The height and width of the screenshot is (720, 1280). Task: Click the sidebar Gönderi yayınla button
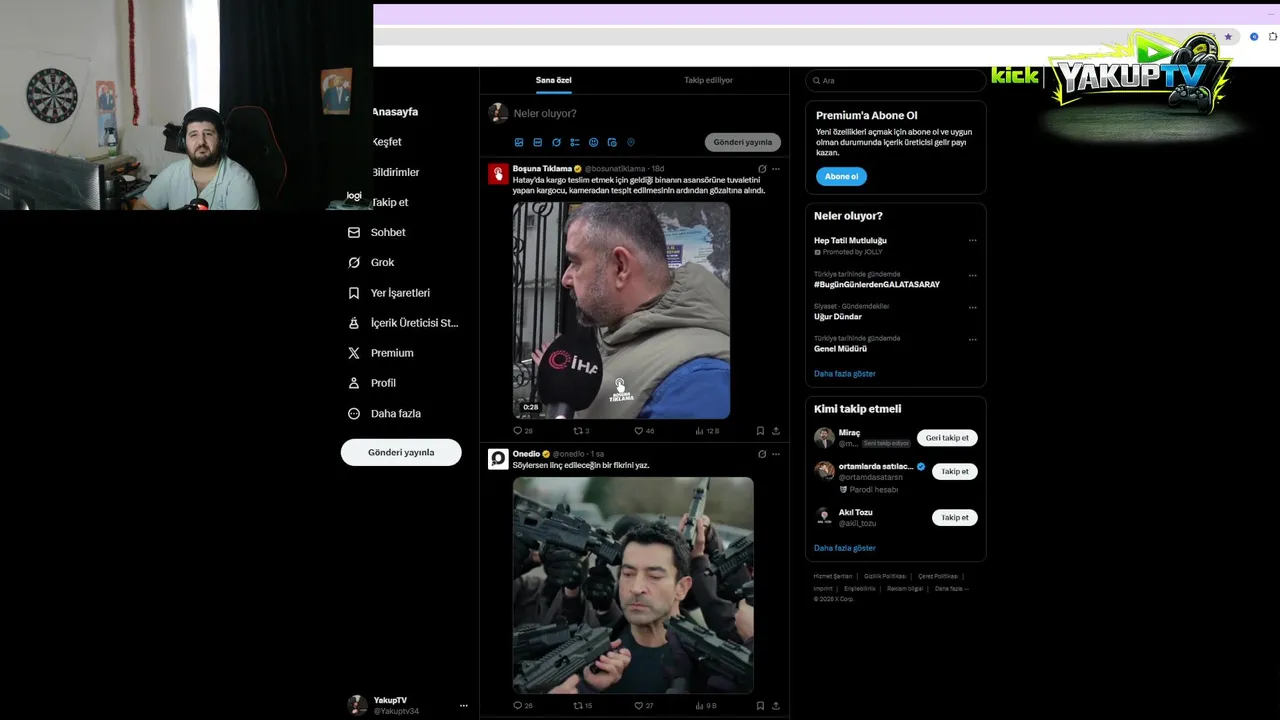[401, 452]
